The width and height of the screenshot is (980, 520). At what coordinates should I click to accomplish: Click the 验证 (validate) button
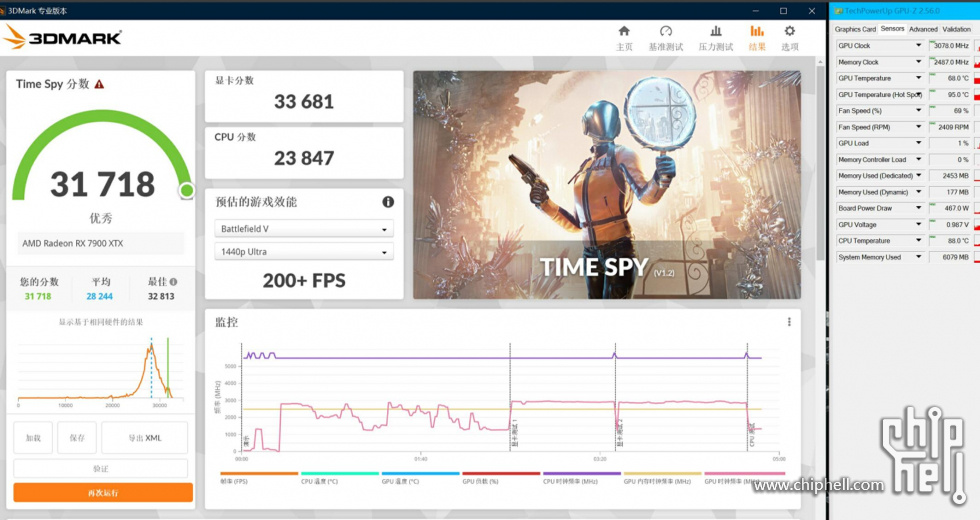(x=101, y=469)
